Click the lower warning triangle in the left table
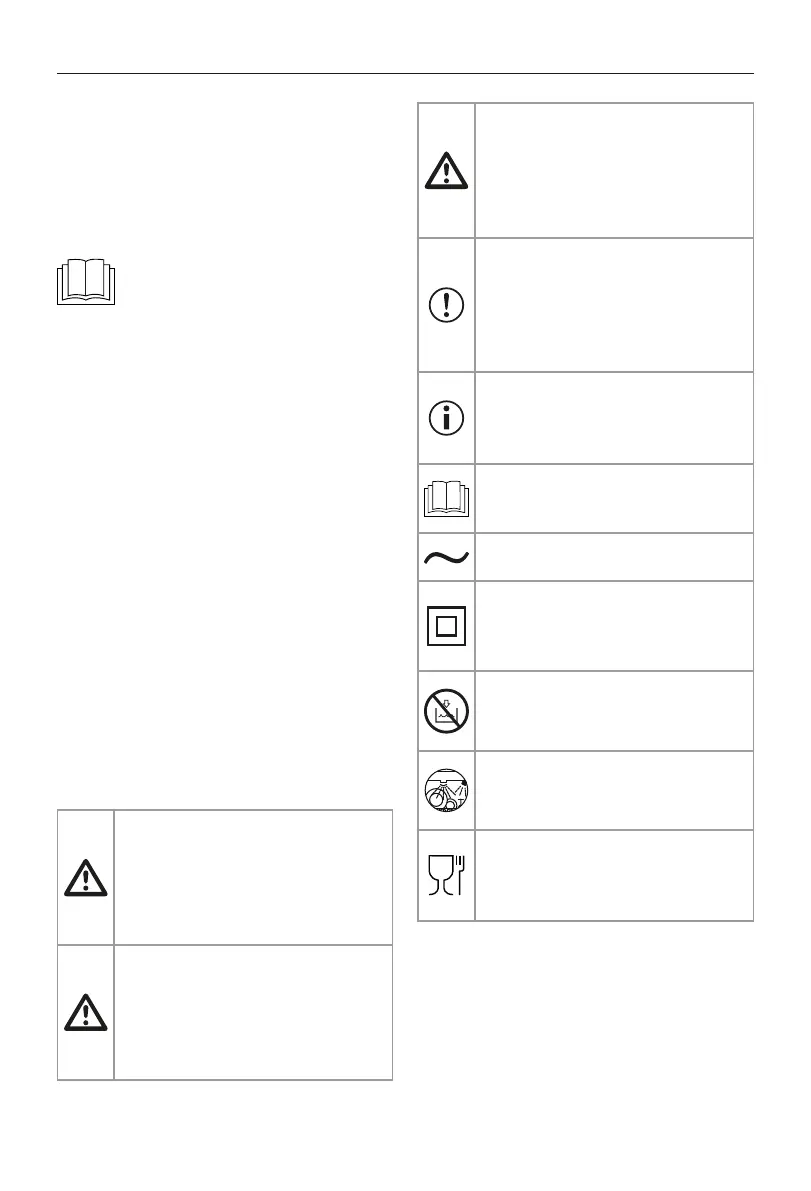The image size is (811, 1191). [x=86, y=1012]
